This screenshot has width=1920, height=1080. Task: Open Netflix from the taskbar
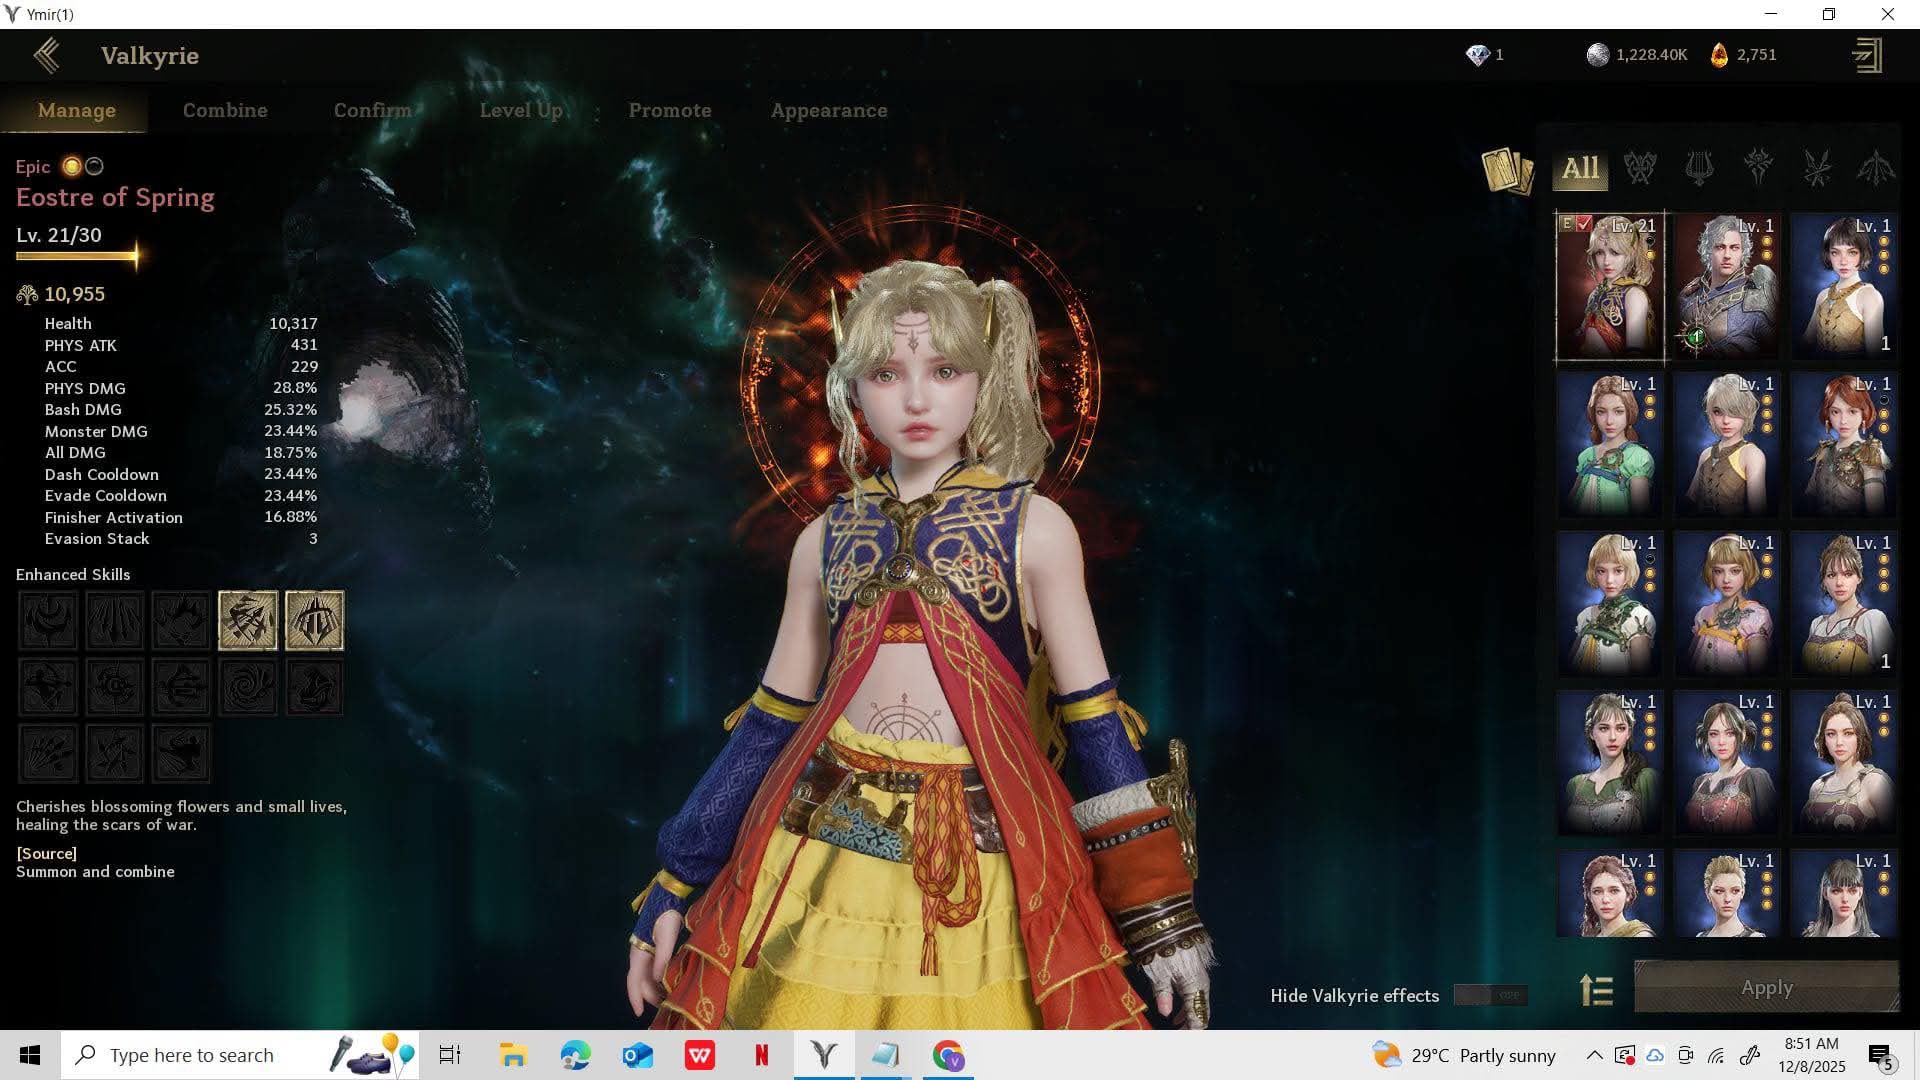[x=762, y=1055]
